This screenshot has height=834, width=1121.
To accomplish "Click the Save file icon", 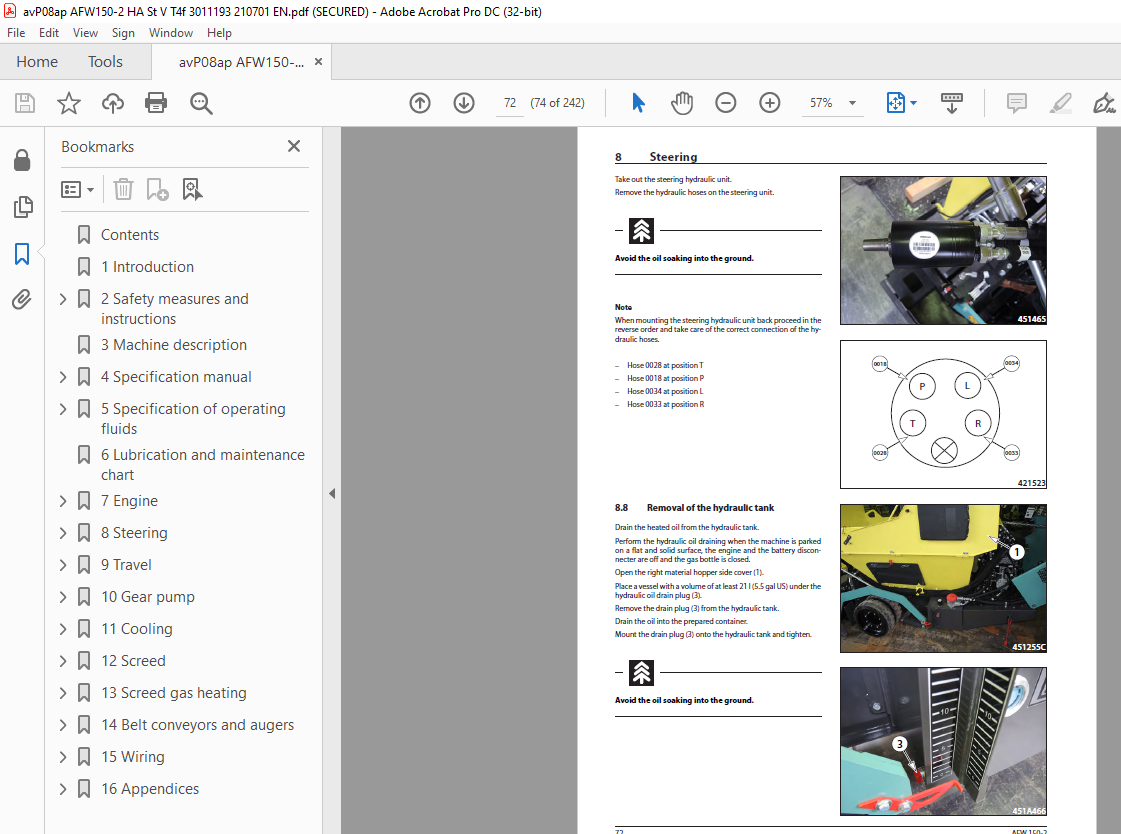I will (x=25, y=103).
